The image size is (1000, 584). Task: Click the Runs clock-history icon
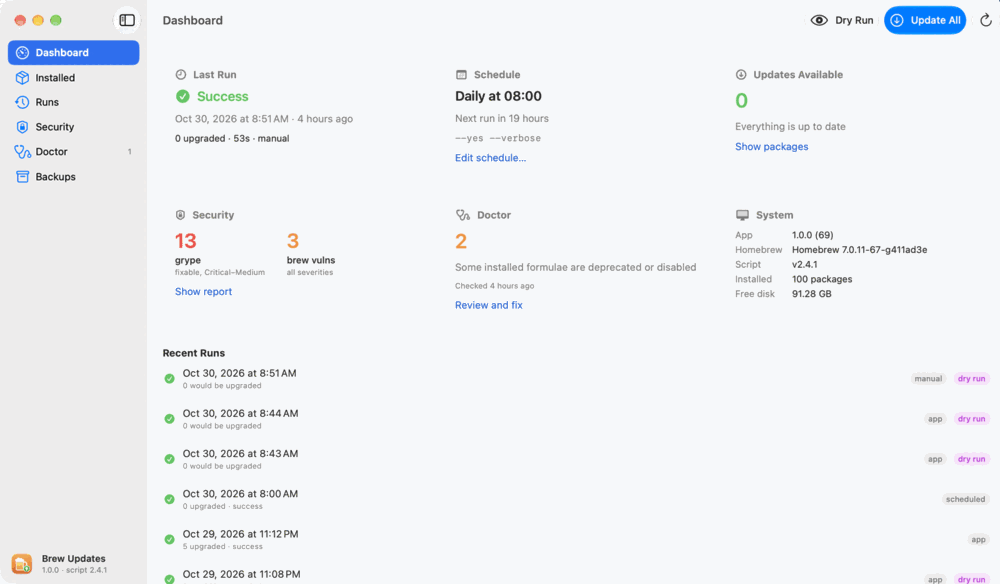pyautogui.click(x=22, y=102)
